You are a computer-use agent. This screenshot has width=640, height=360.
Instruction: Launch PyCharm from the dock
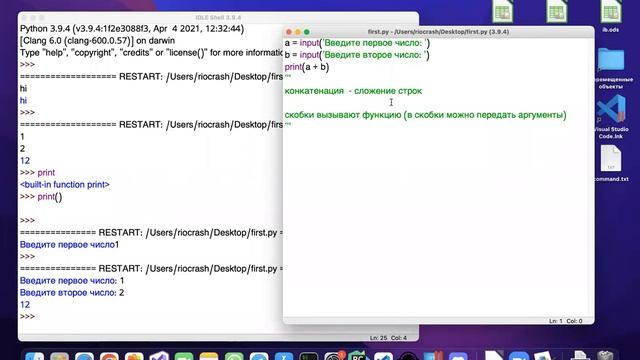pyautogui.click(x=358, y=356)
